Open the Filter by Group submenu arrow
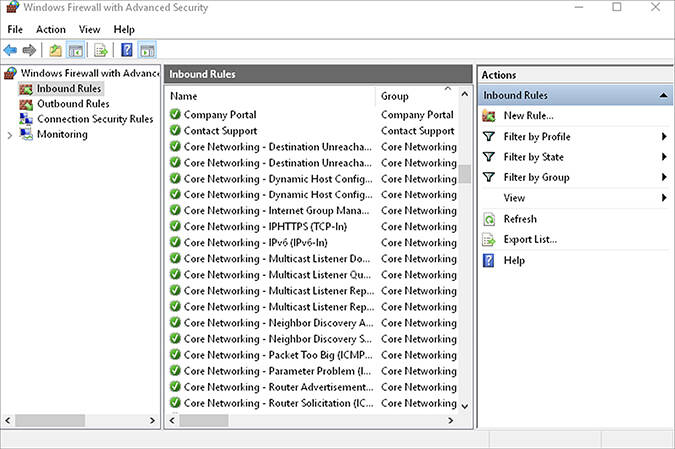The image size is (675, 449). pyautogui.click(x=664, y=177)
